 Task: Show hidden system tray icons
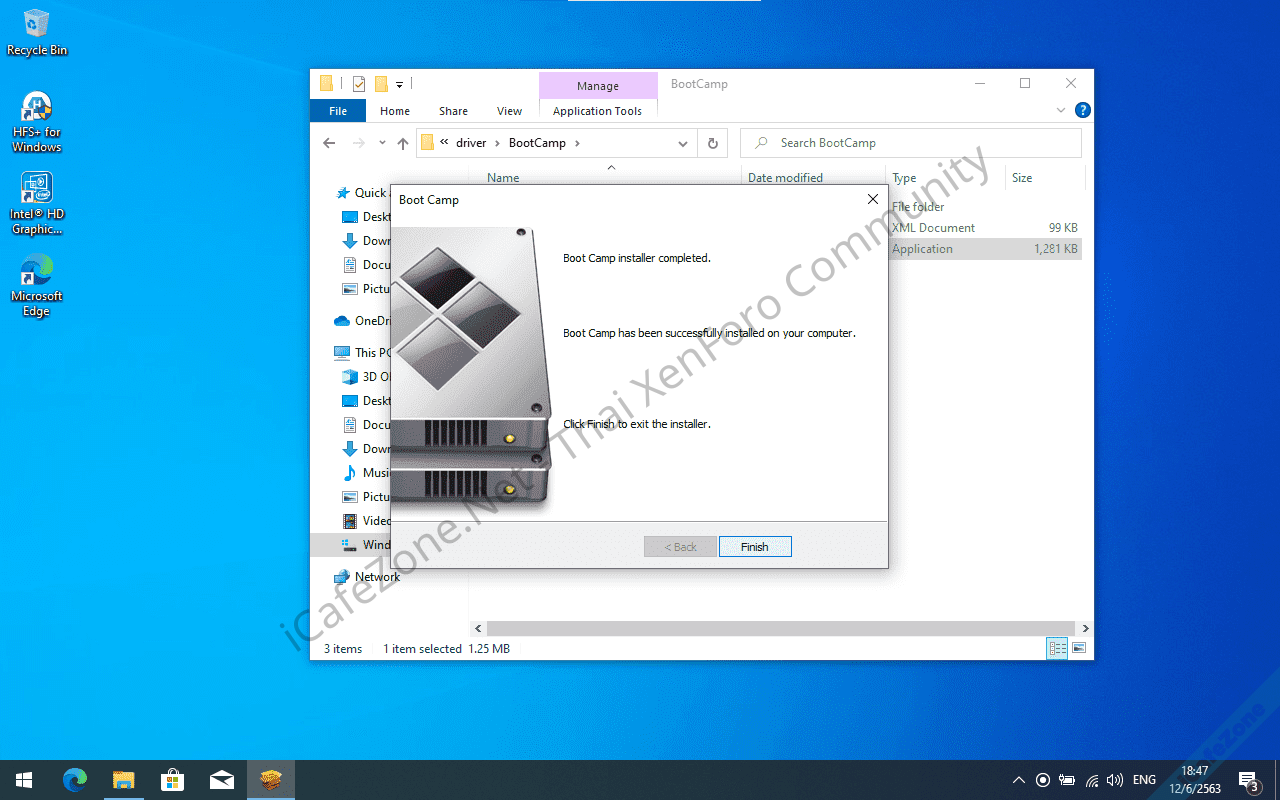(x=1019, y=780)
